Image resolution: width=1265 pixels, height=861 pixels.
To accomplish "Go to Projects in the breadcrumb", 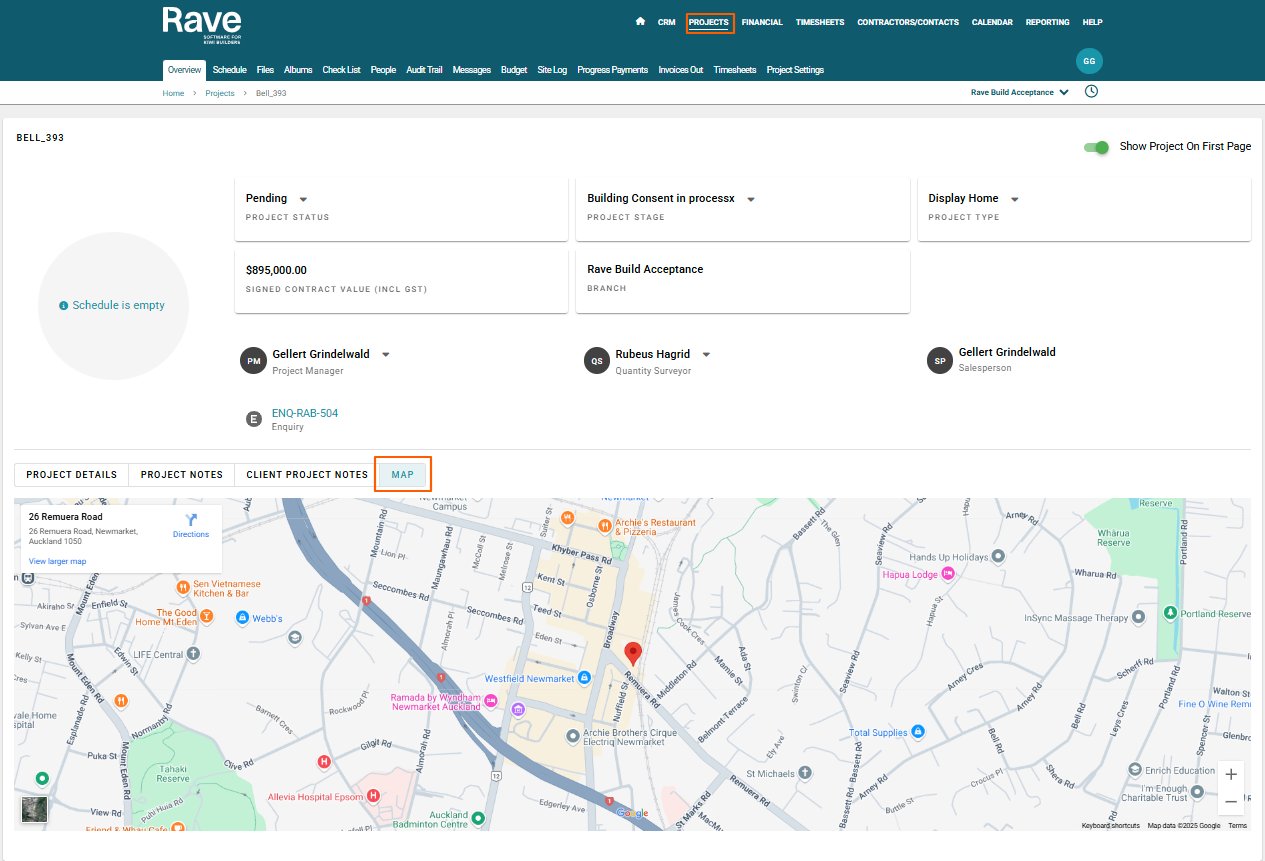I will (x=220, y=93).
